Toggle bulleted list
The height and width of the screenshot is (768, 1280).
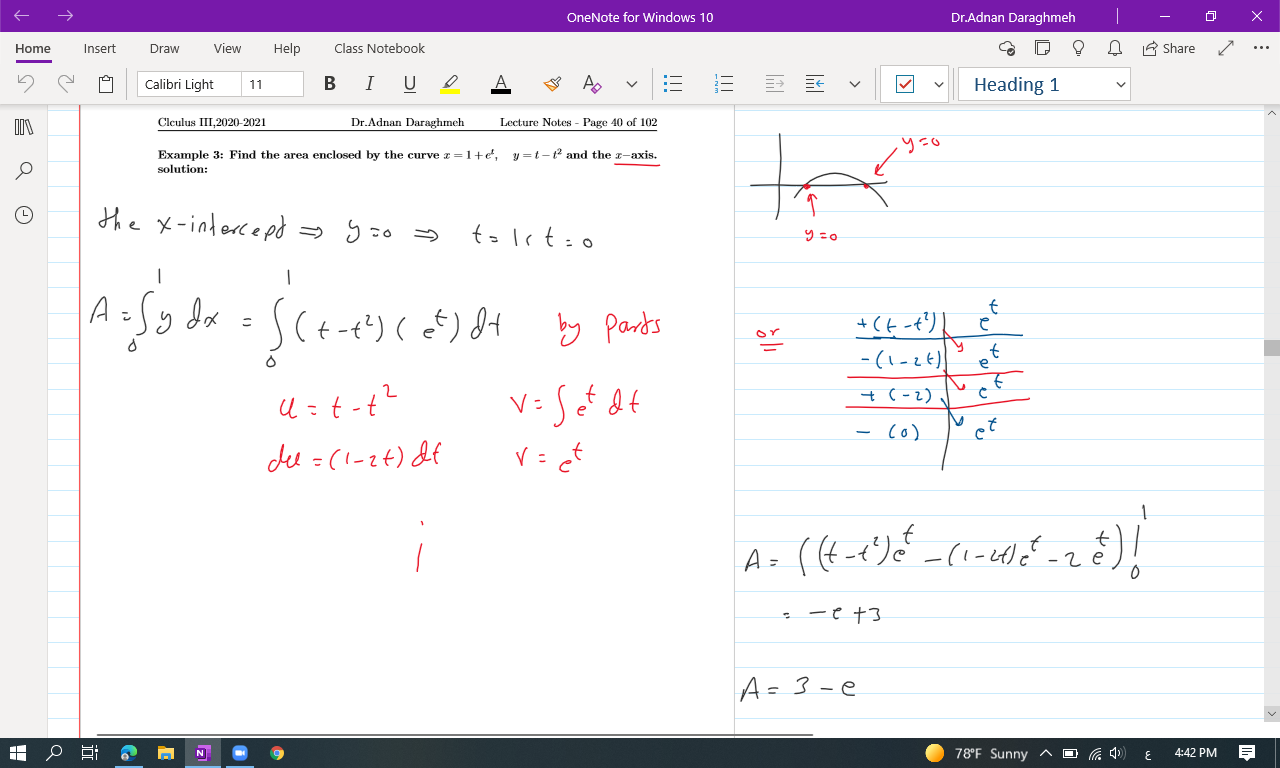pyautogui.click(x=674, y=84)
